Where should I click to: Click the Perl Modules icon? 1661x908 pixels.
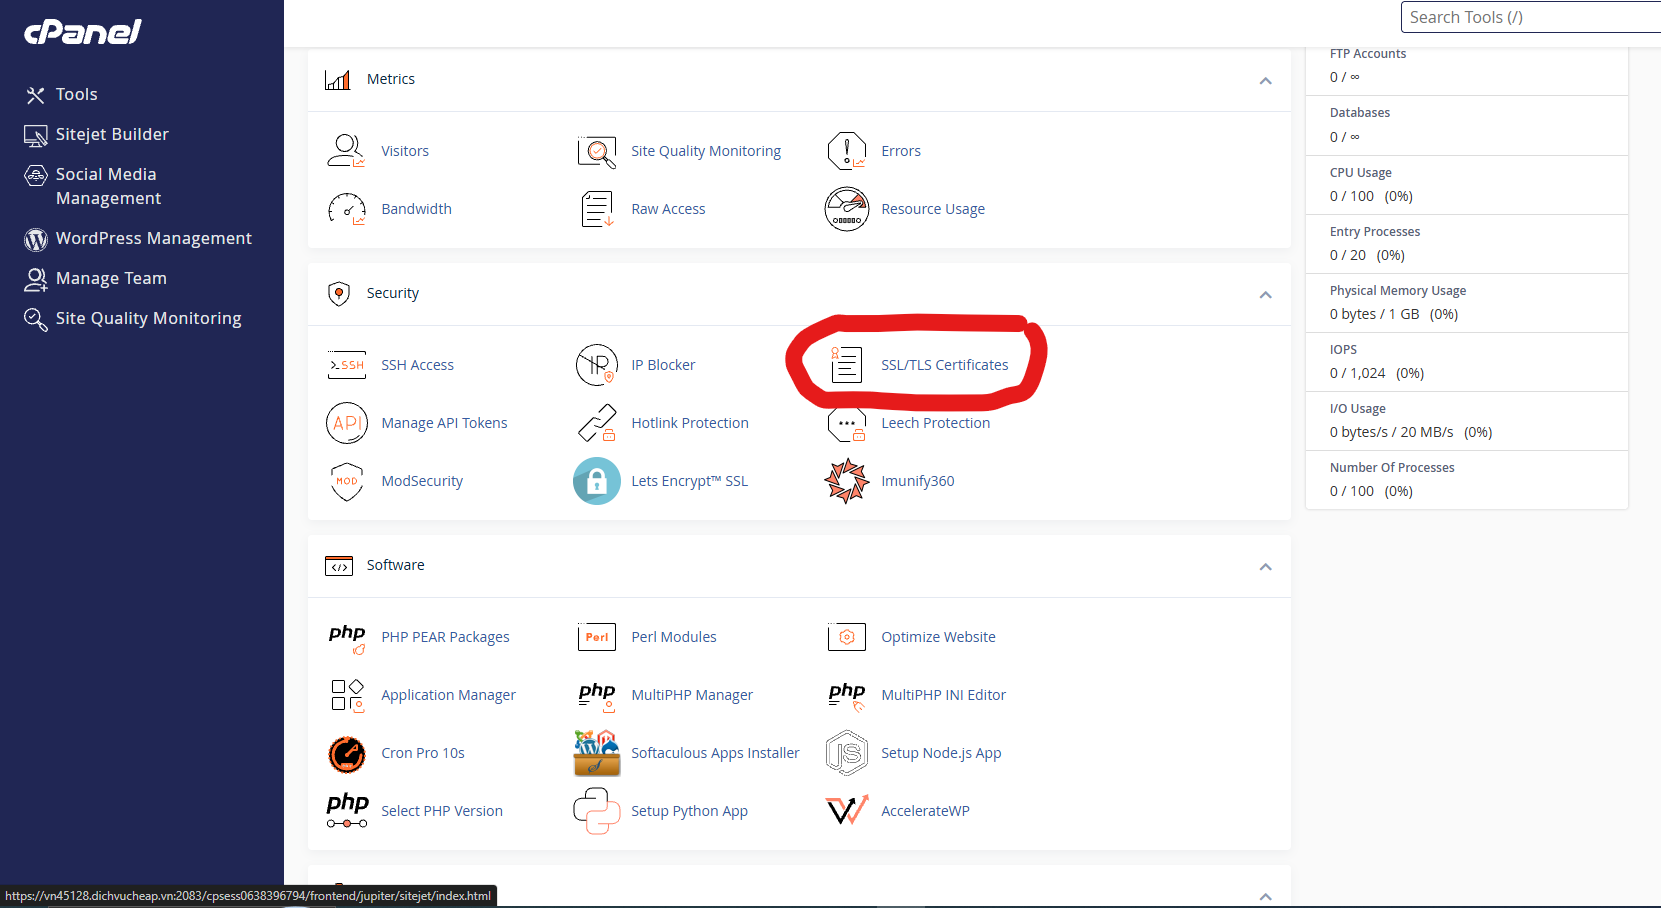pos(597,637)
